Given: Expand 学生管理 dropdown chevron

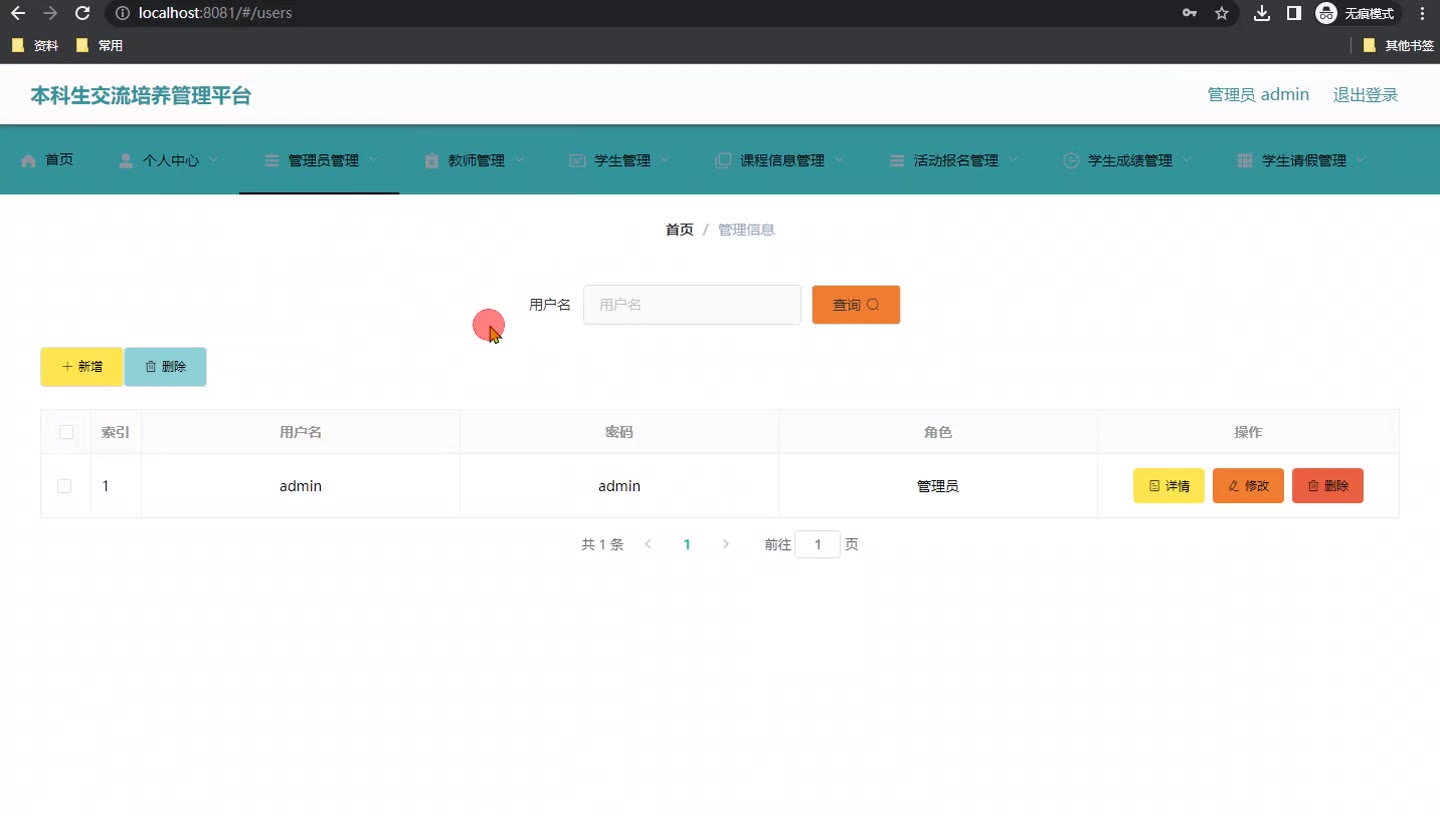Looking at the screenshot, I should 665,160.
